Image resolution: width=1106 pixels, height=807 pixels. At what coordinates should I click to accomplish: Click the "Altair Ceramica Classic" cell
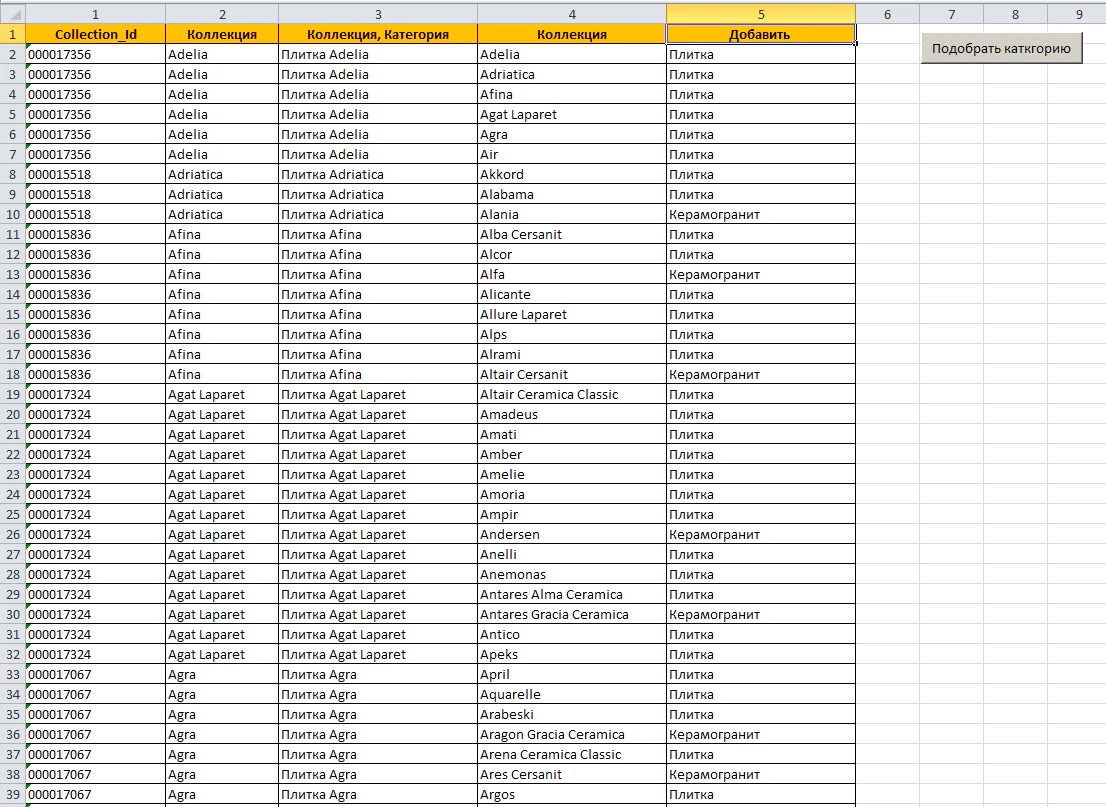572,394
